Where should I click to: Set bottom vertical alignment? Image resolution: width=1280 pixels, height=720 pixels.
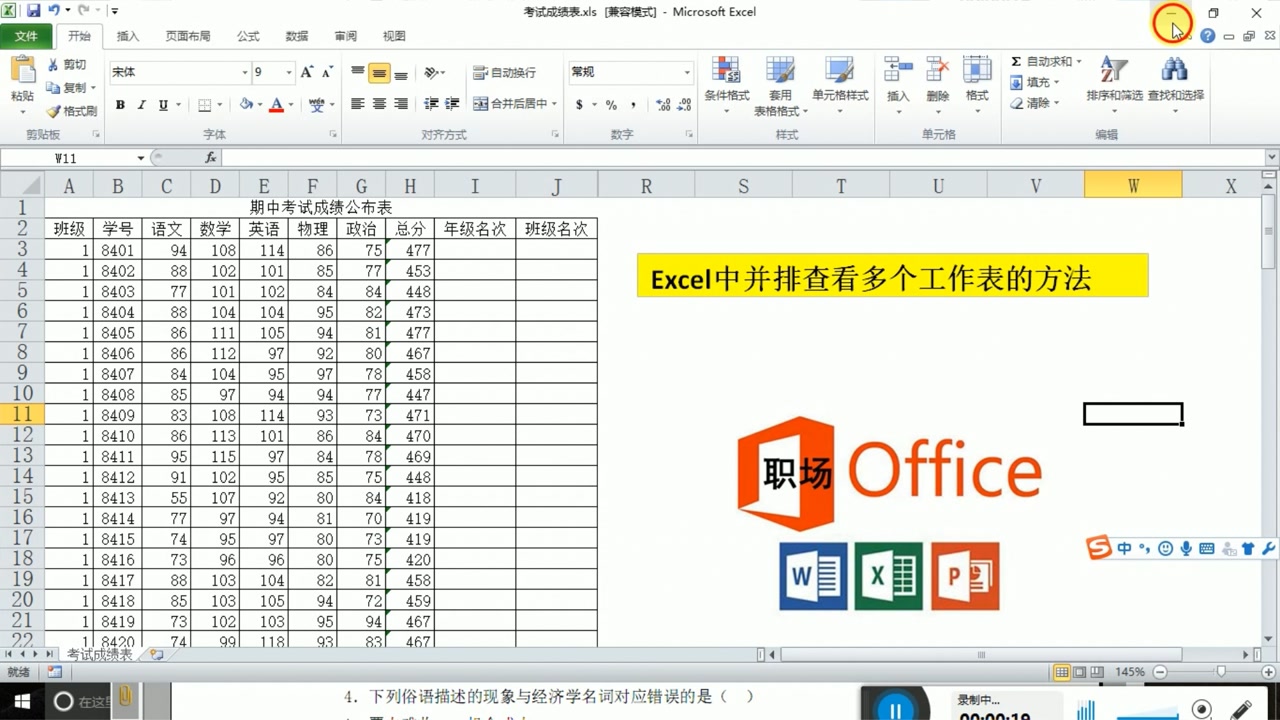coord(401,73)
